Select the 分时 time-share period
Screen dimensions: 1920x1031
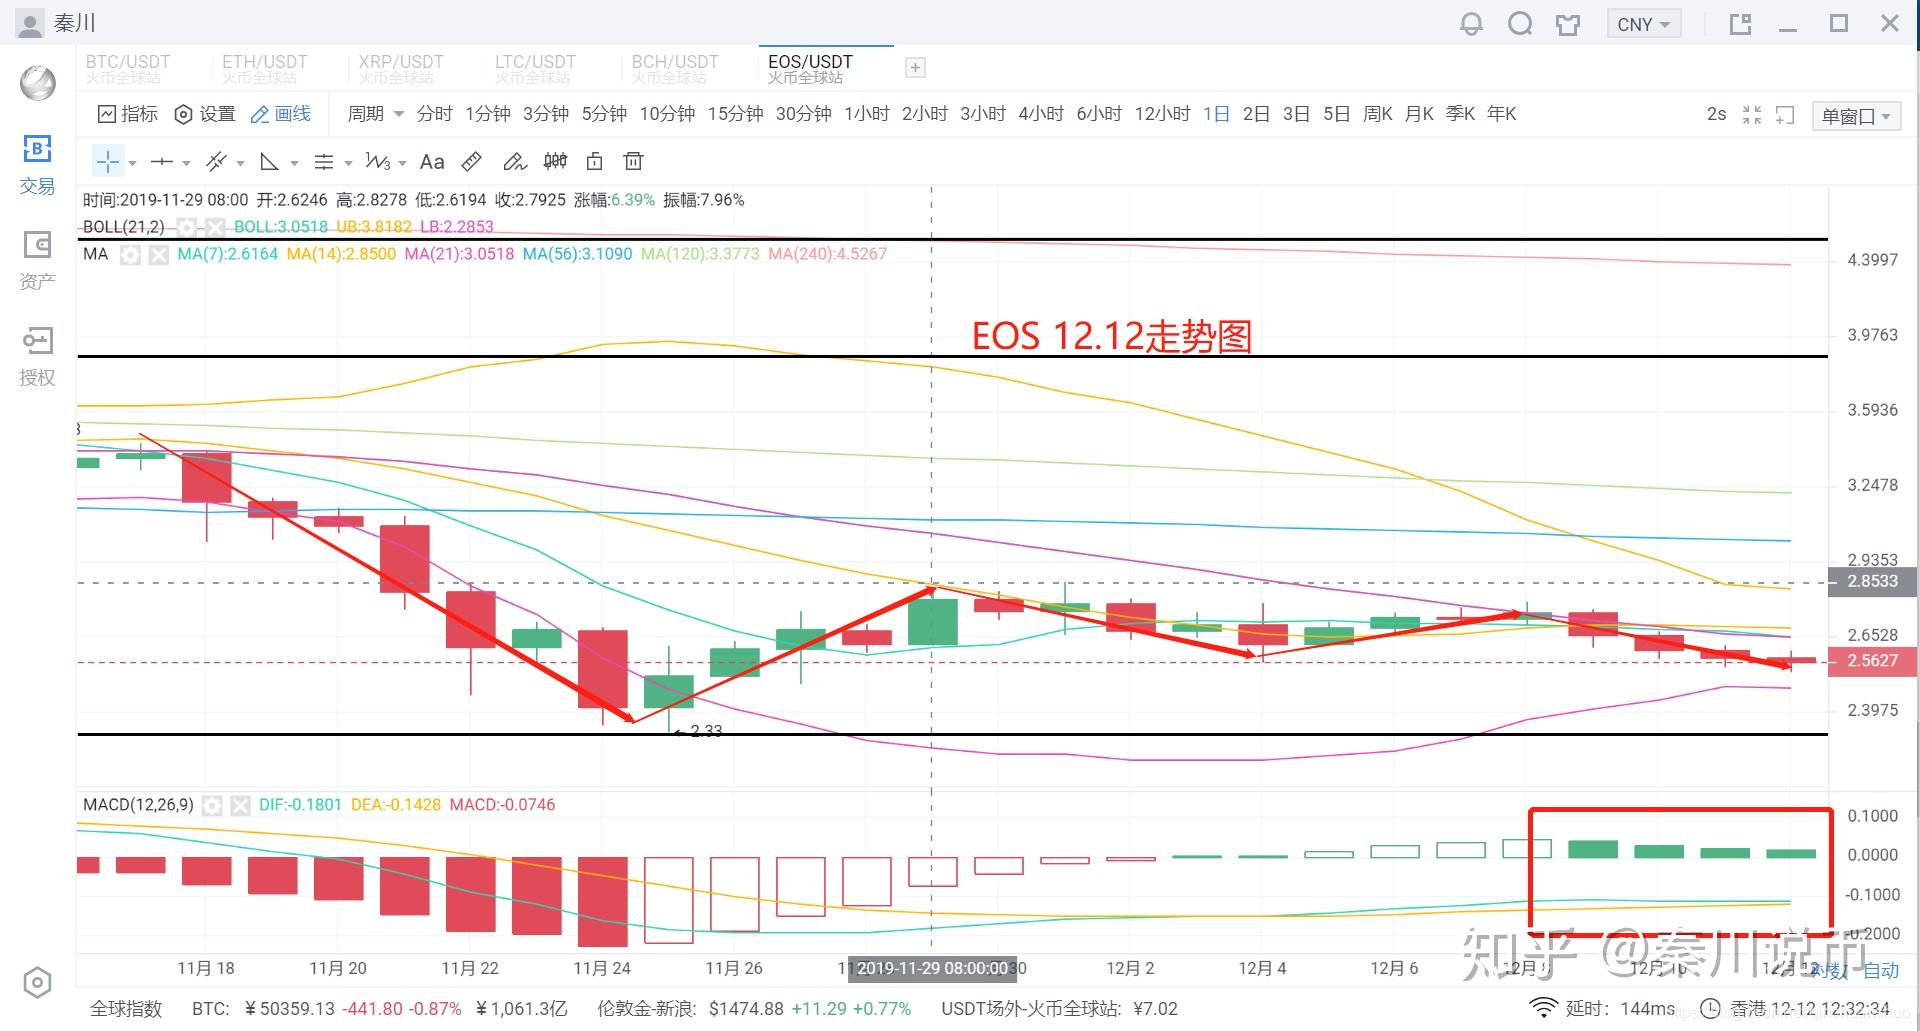point(434,114)
